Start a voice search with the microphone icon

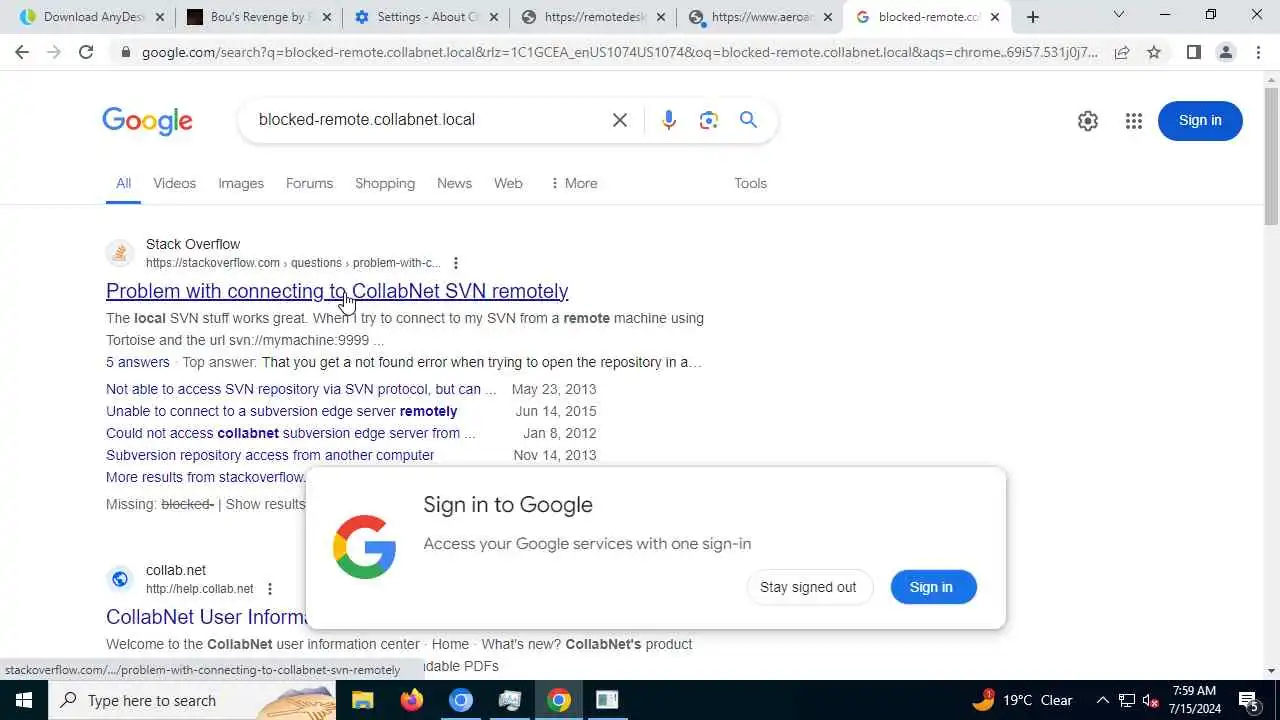click(669, 120)
